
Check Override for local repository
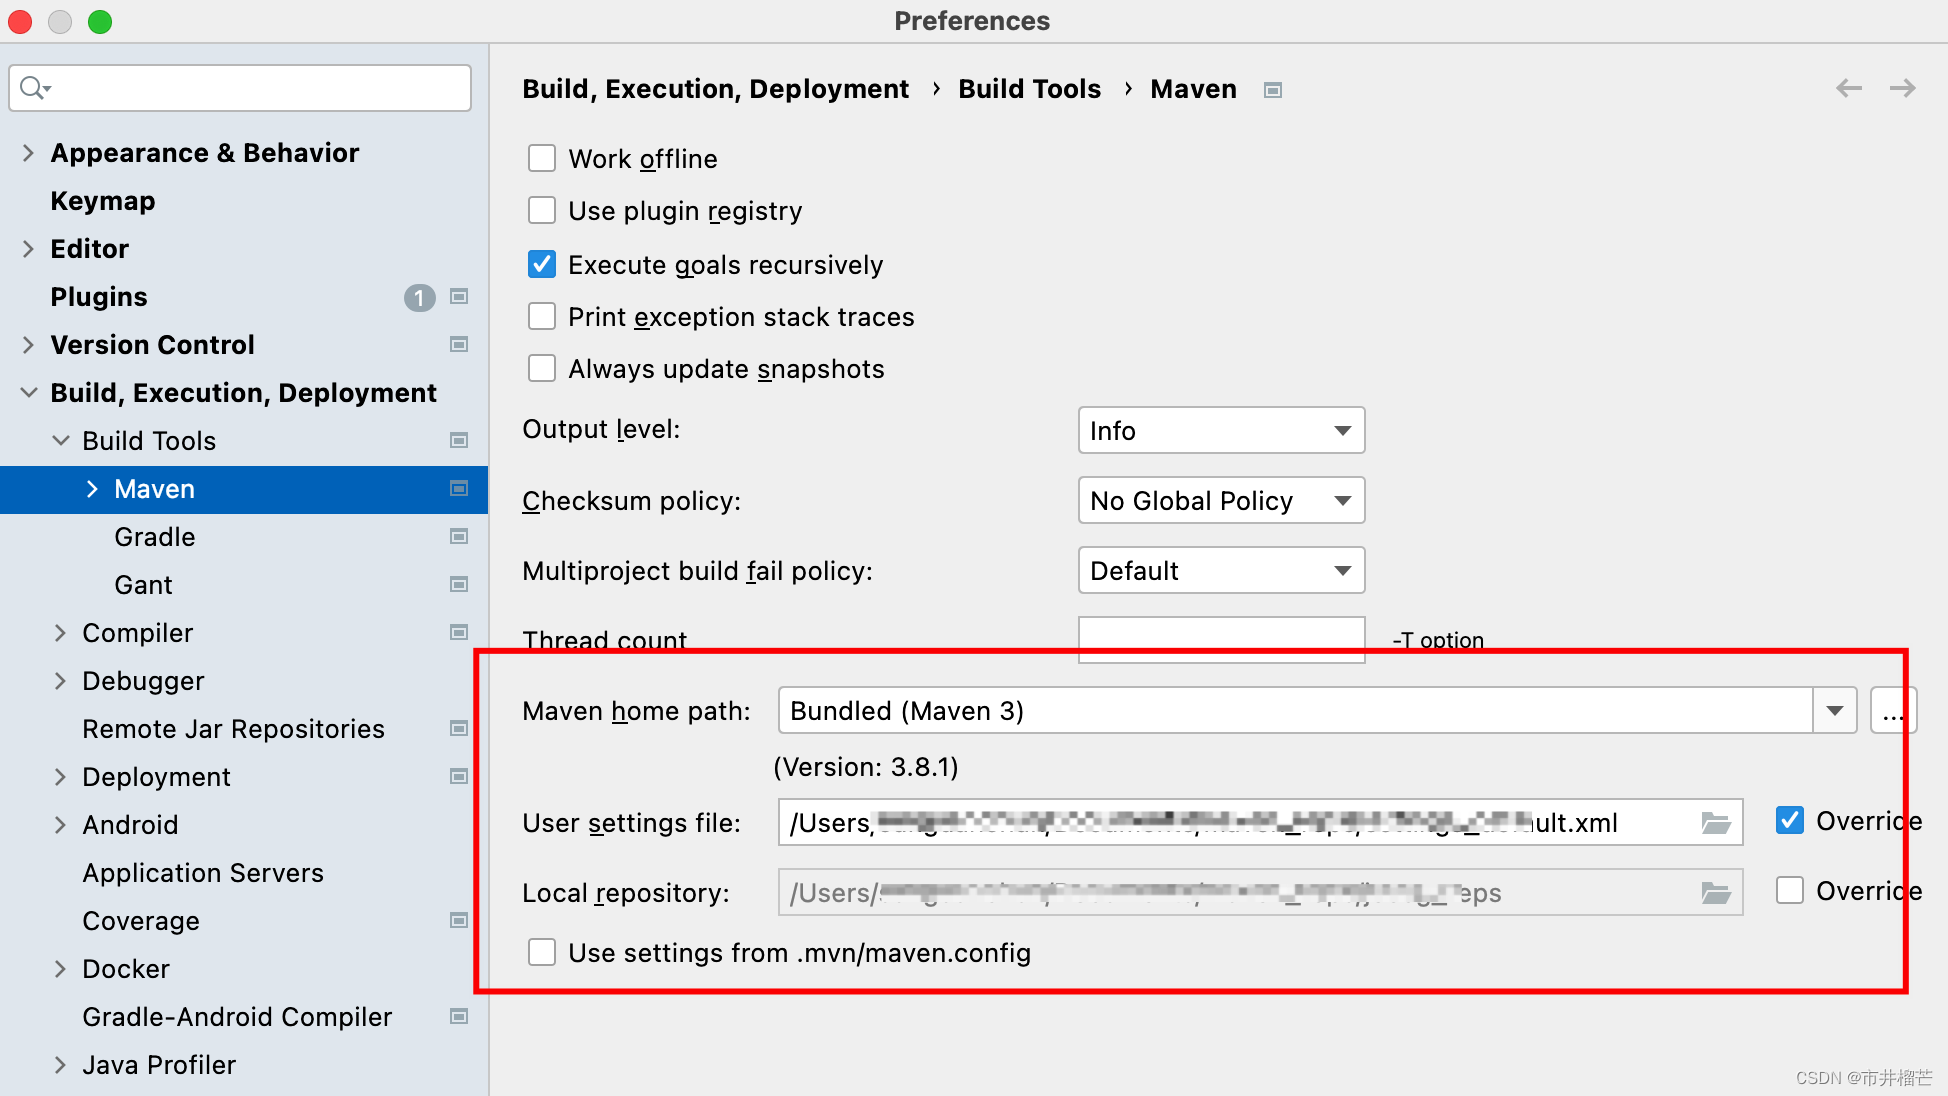pos(1790,890)
